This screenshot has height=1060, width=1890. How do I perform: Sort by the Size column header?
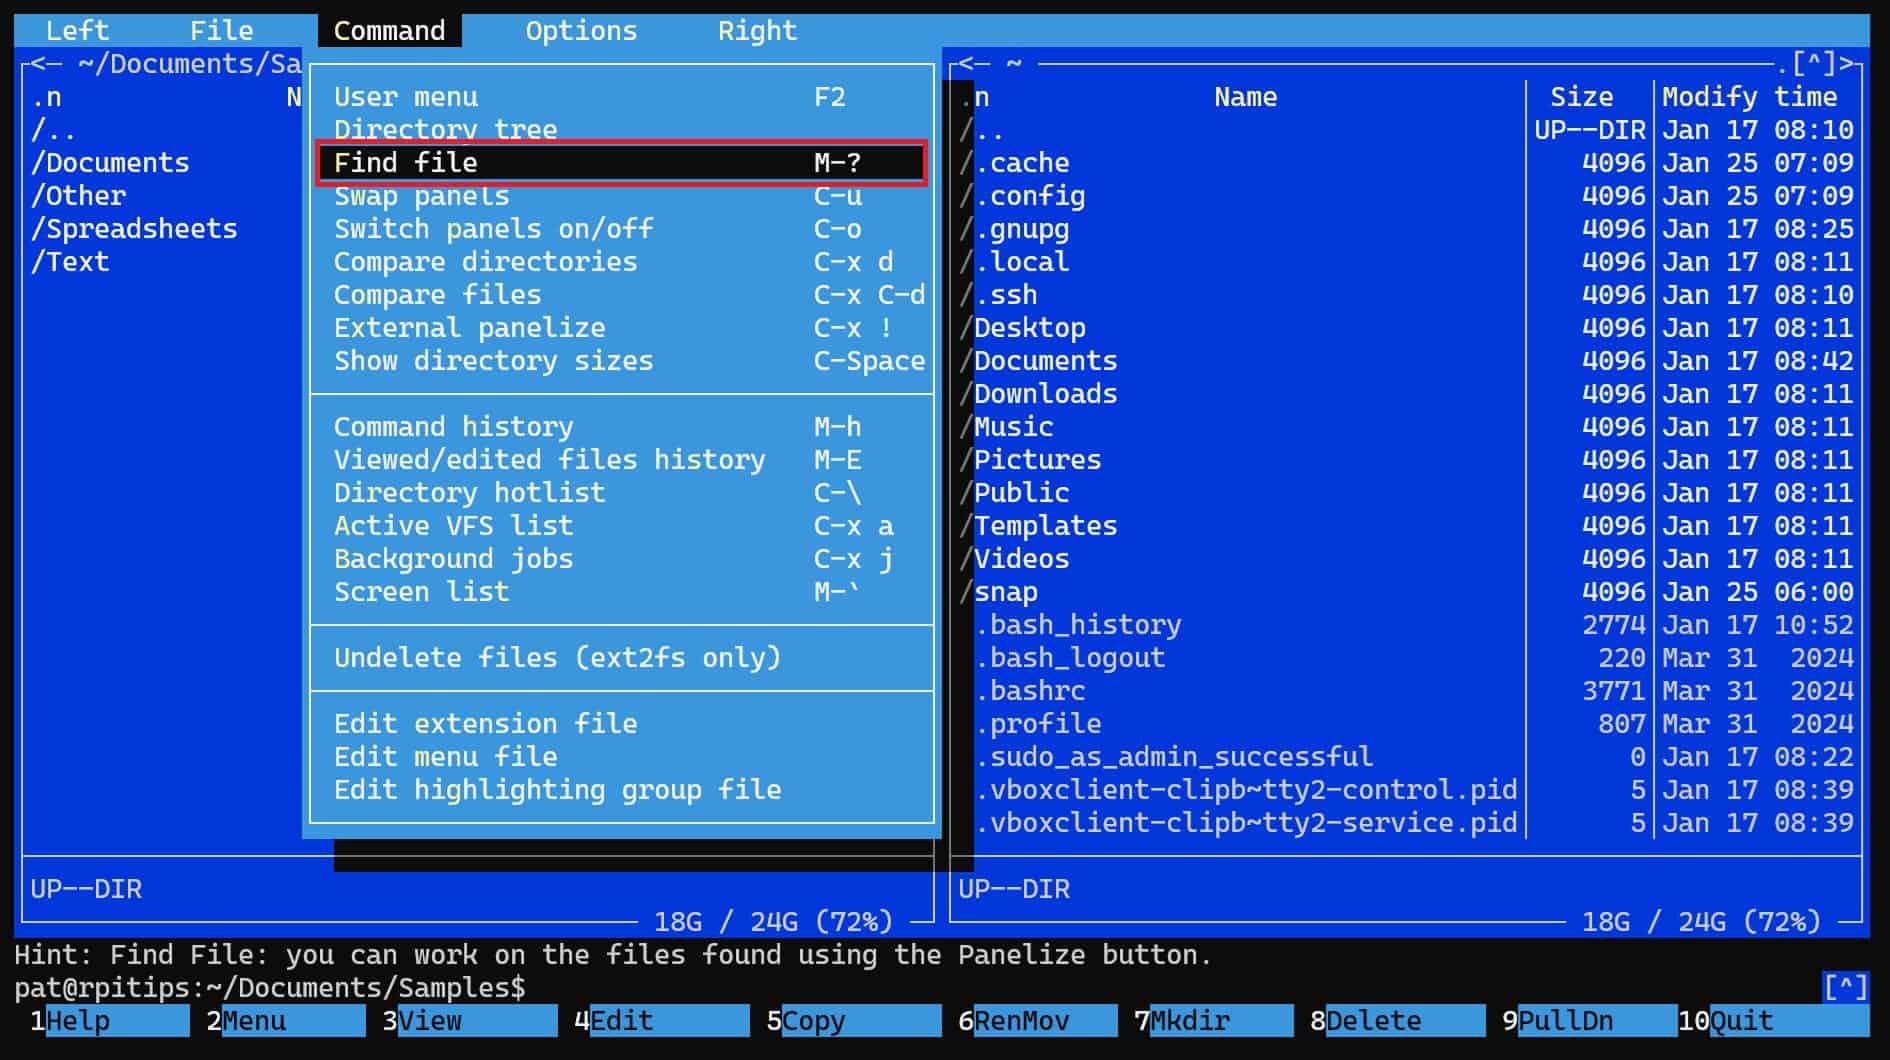point(1581,97)
